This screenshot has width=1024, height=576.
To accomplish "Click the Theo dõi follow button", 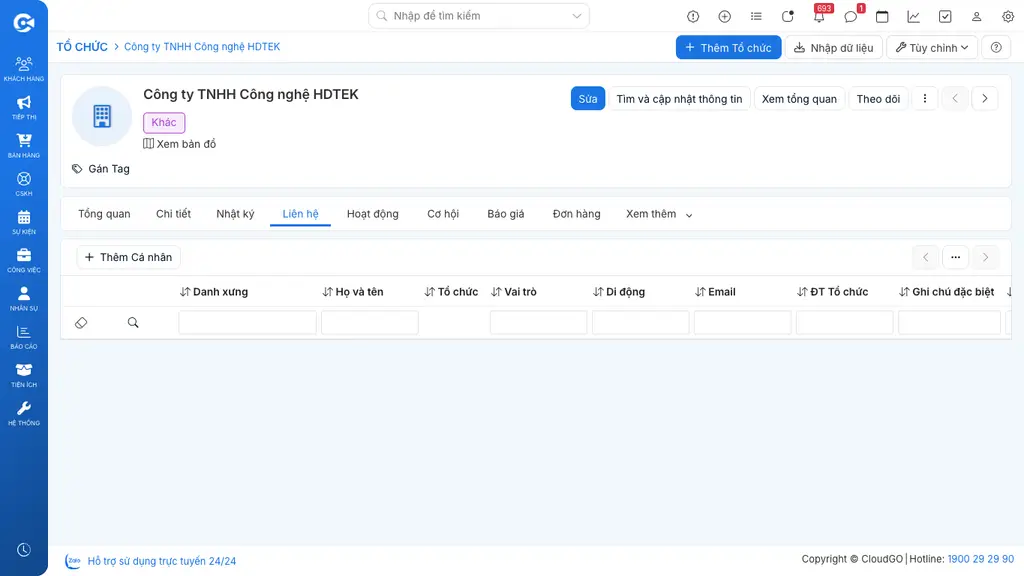I will tap(878, 99).
